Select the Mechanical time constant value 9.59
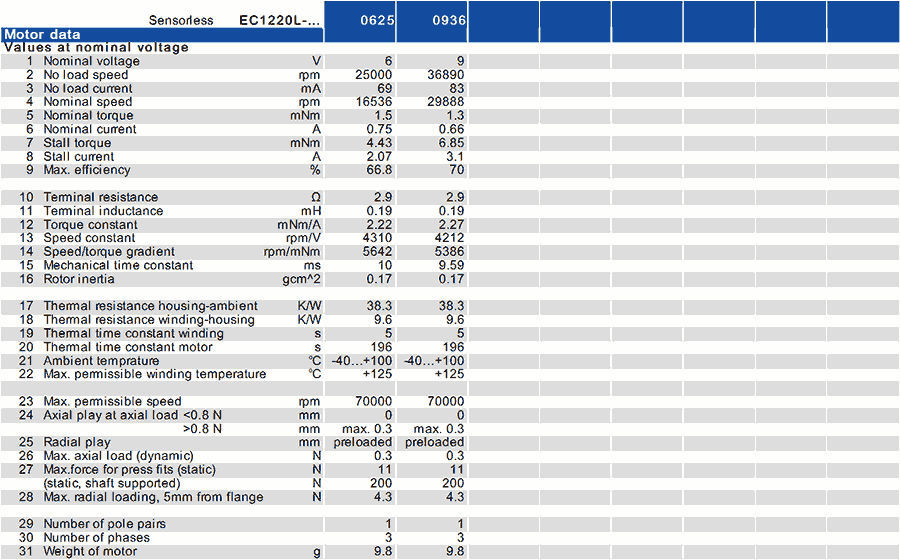Image resolution: width=900 pixels, height=560 pixels. point(451,265)
